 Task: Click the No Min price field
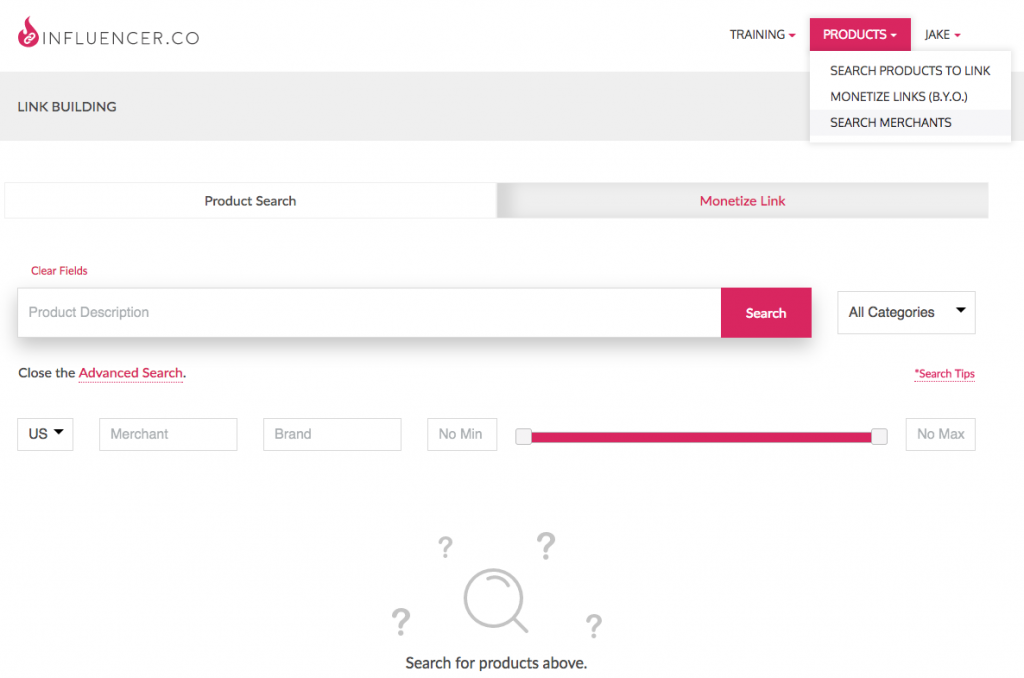coord(462,434)
